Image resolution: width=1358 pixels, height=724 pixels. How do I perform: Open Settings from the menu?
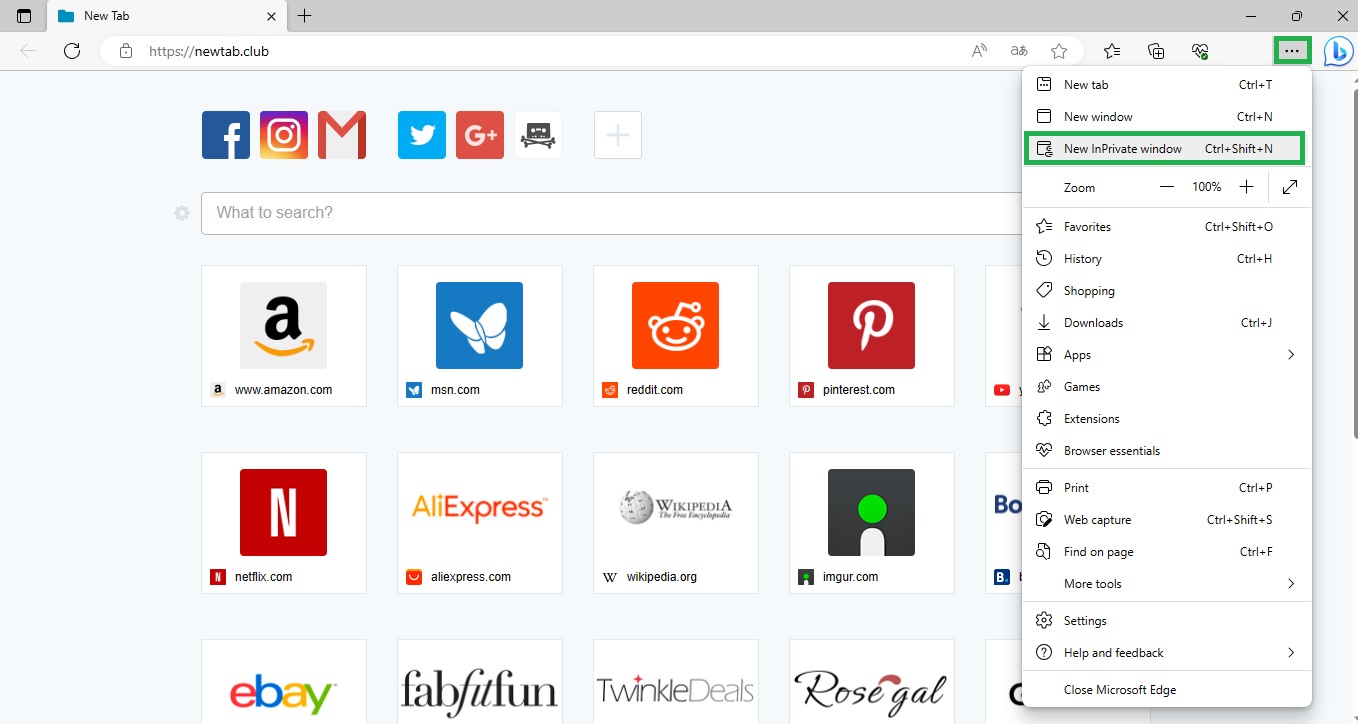(1167, 621)
